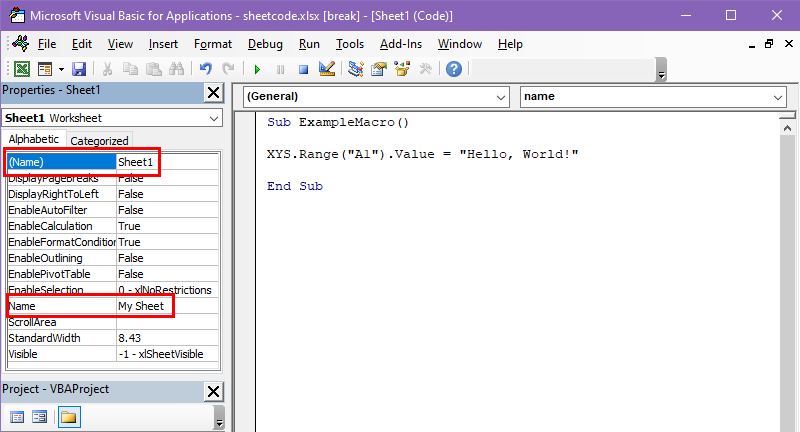Open the Insert UserForm dropdown arrow
The height and width of the screenshot is (432, 800).
pyautogui.click(x=61, y=69)
